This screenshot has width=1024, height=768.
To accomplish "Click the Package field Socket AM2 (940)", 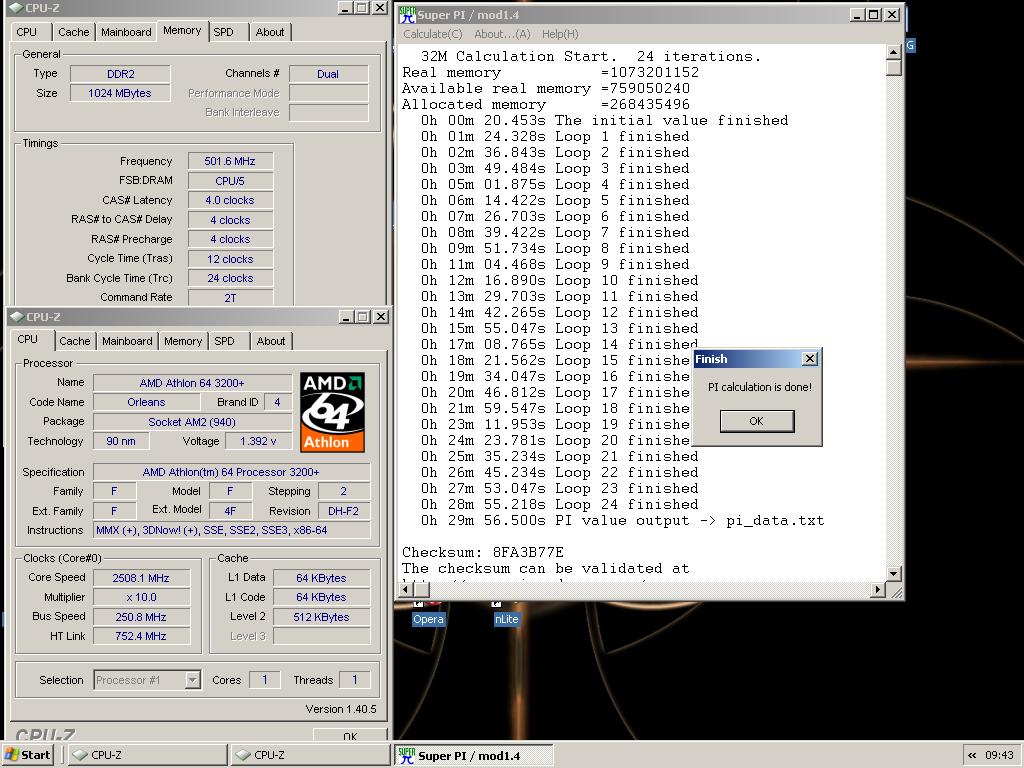I will click(193, 422).
